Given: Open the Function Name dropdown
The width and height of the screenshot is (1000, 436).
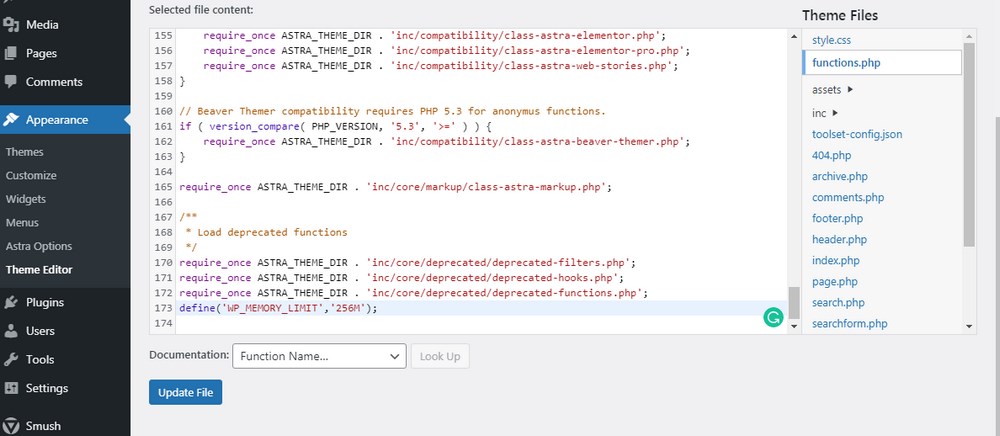Looking at the screenshot, I should point(319,356).
